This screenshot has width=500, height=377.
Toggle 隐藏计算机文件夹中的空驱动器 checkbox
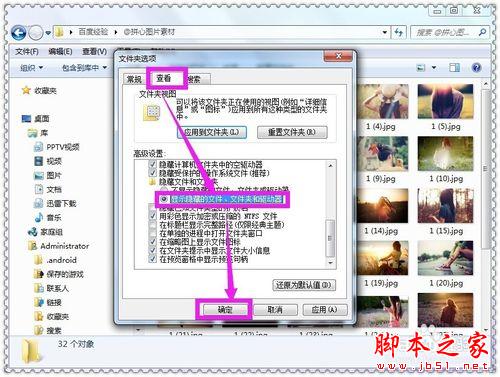152,164
